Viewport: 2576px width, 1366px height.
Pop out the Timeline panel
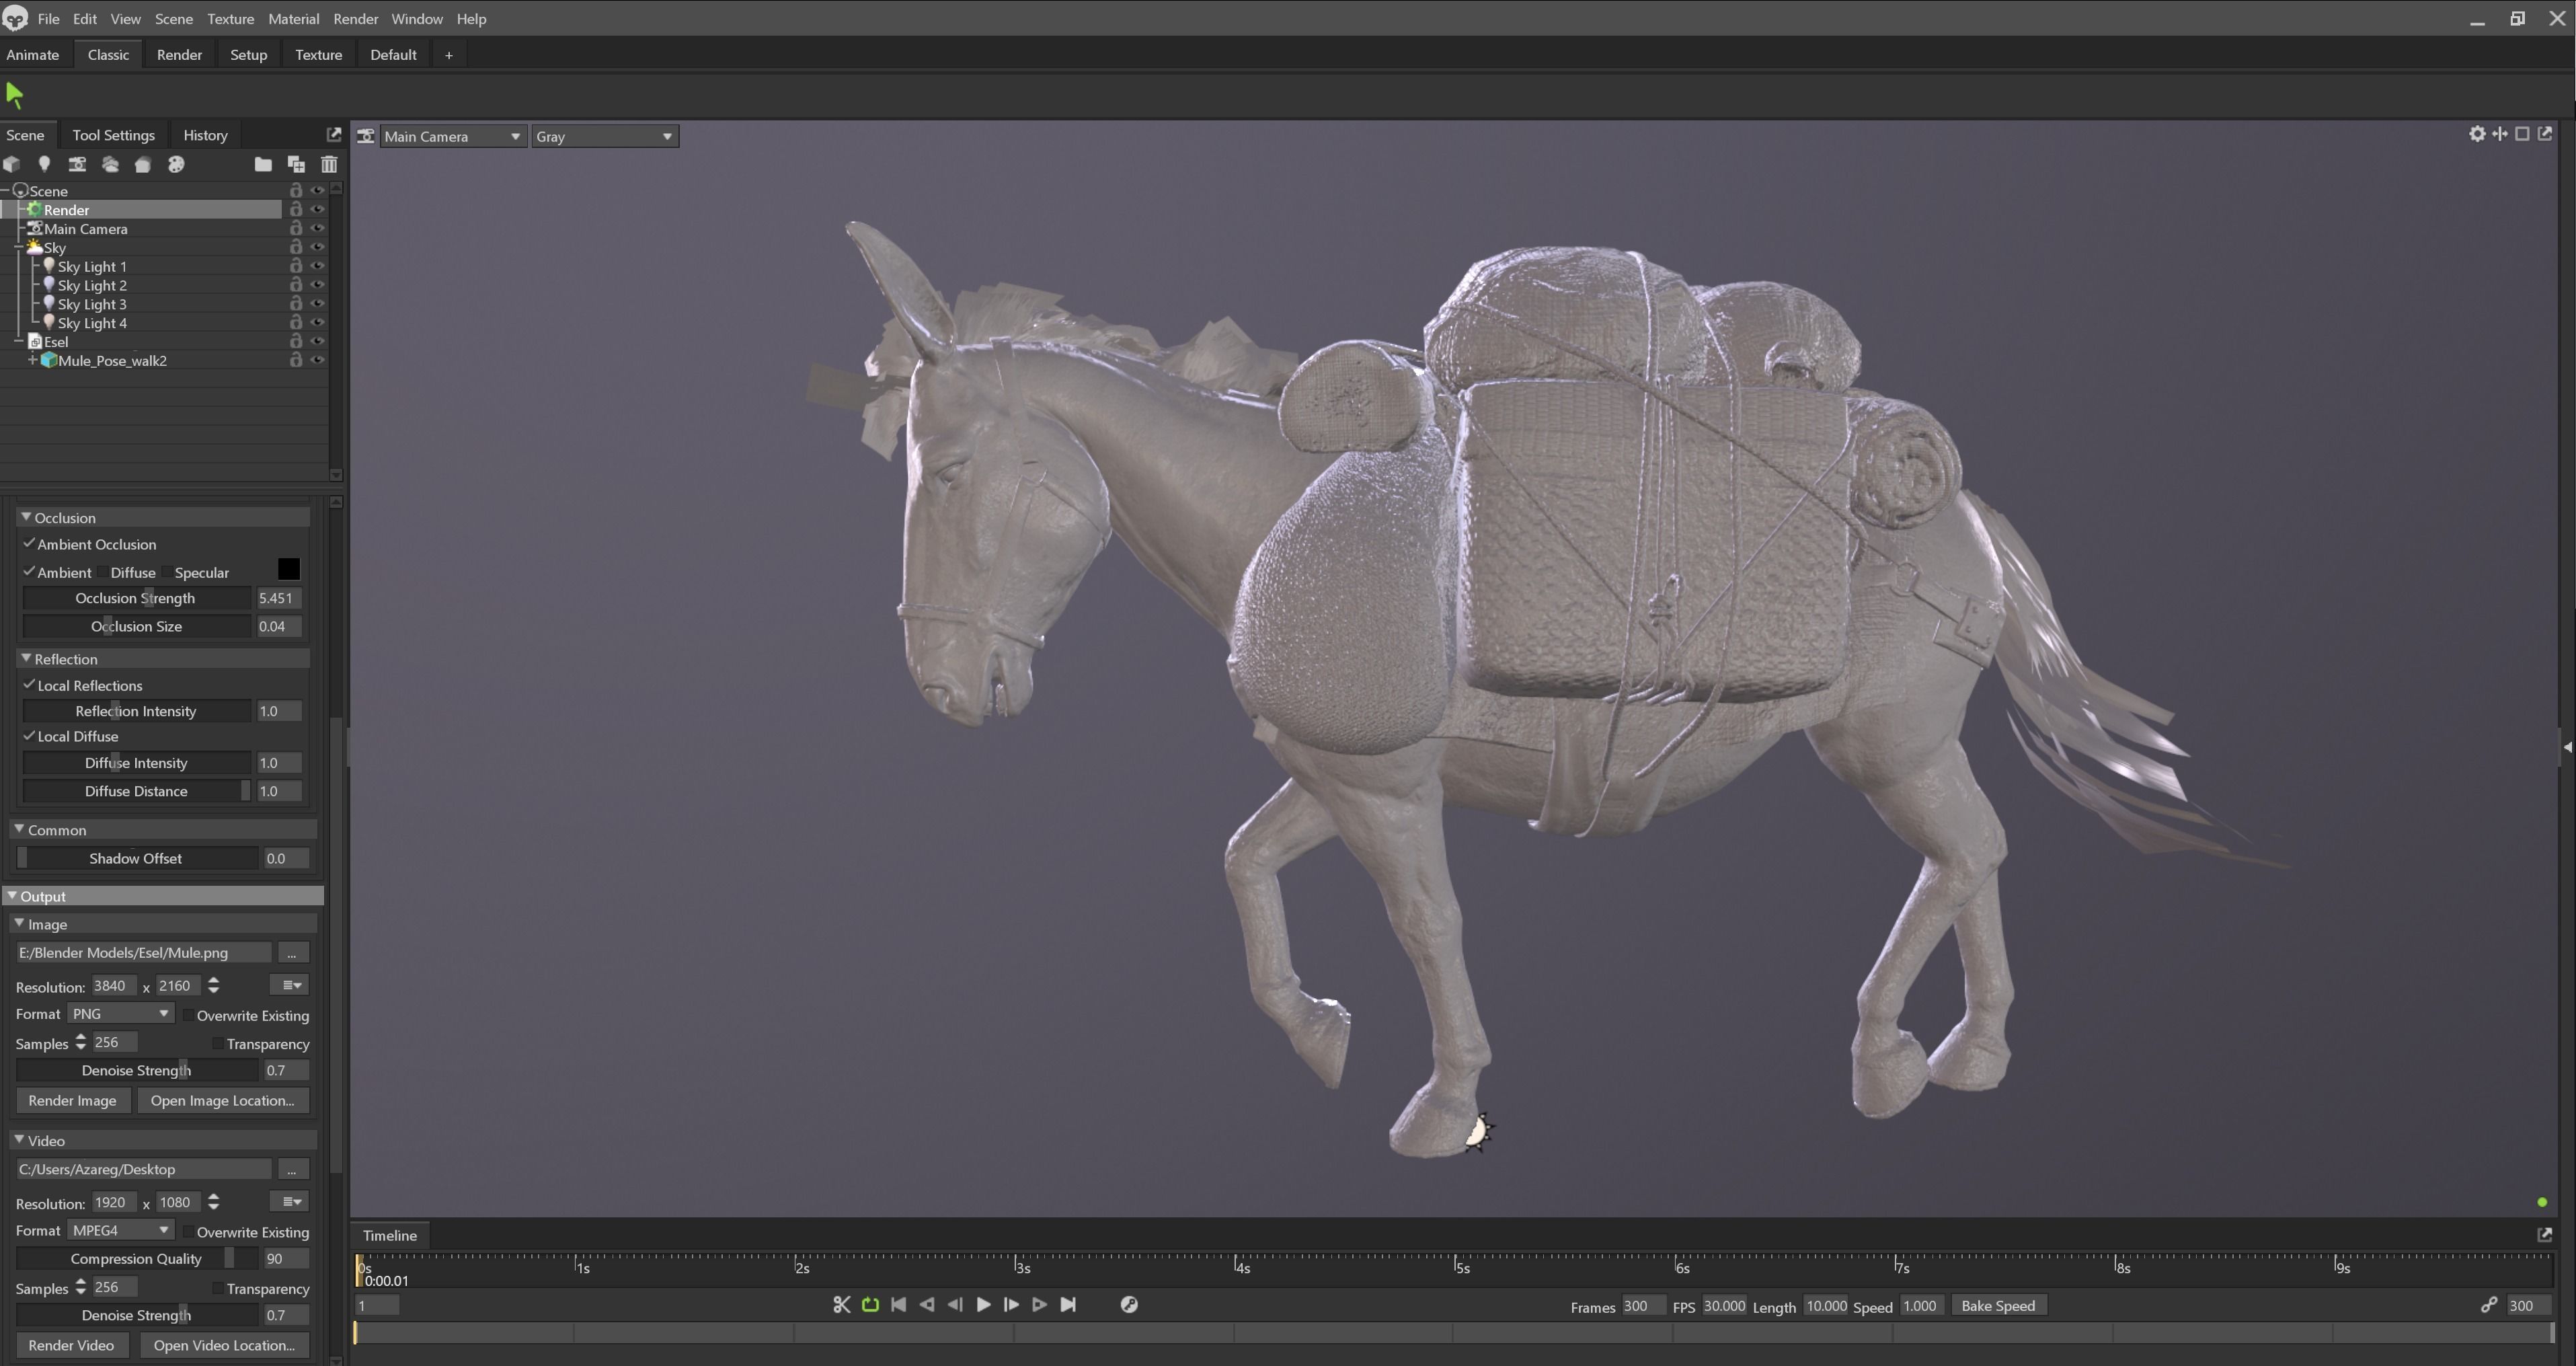tap(2545, 1235)
